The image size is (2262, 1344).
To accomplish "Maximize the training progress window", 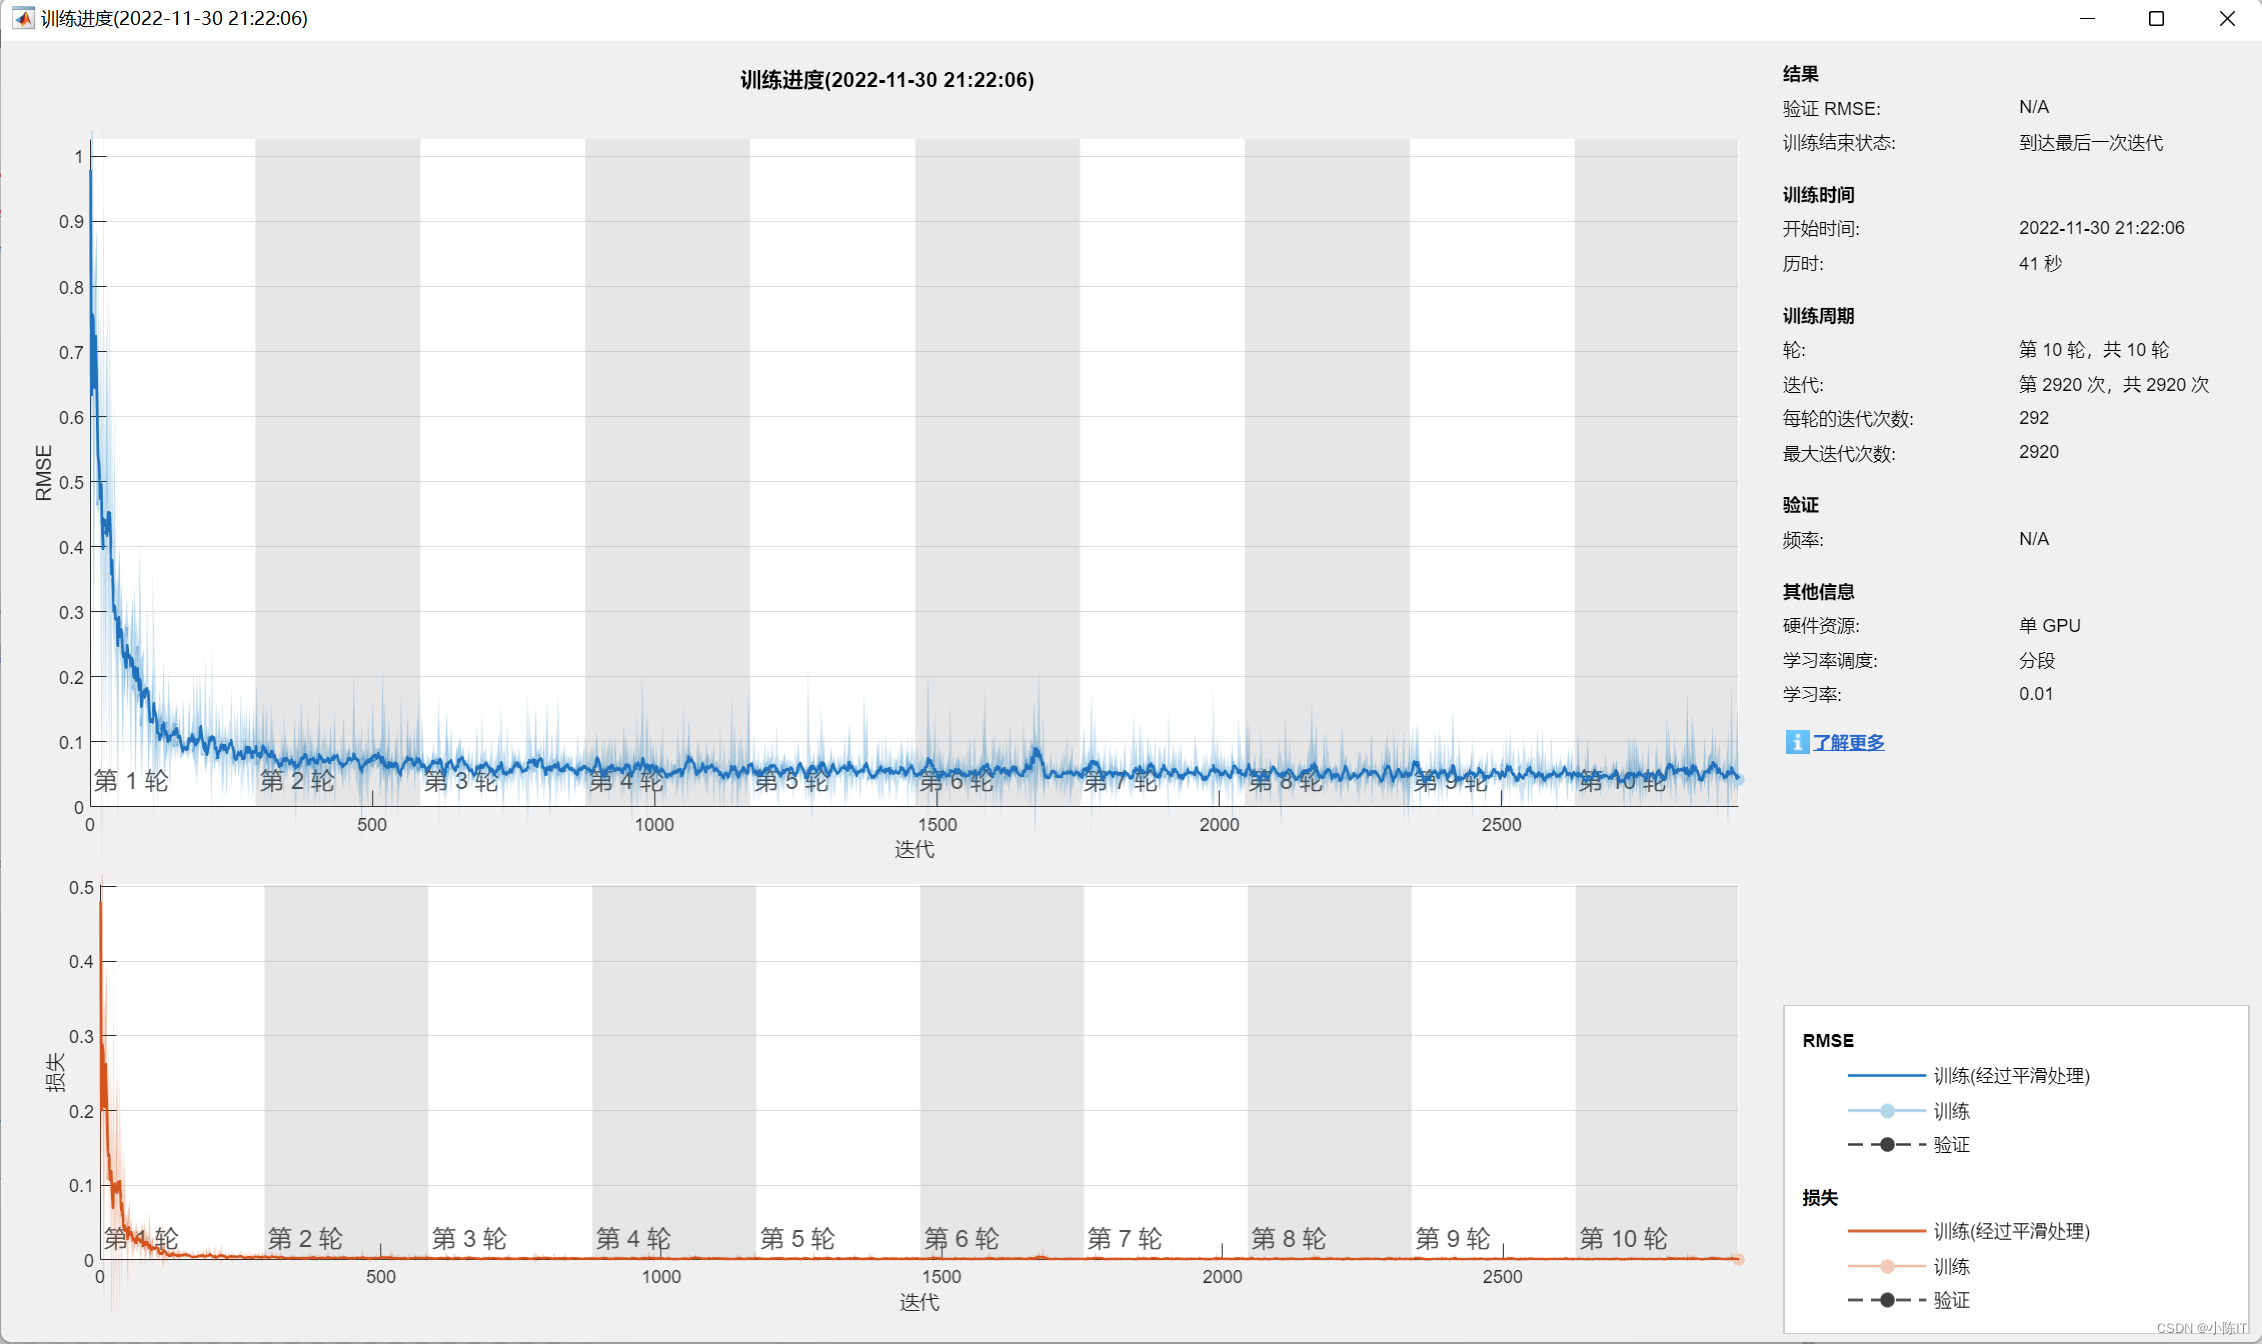I will 2156,18.
